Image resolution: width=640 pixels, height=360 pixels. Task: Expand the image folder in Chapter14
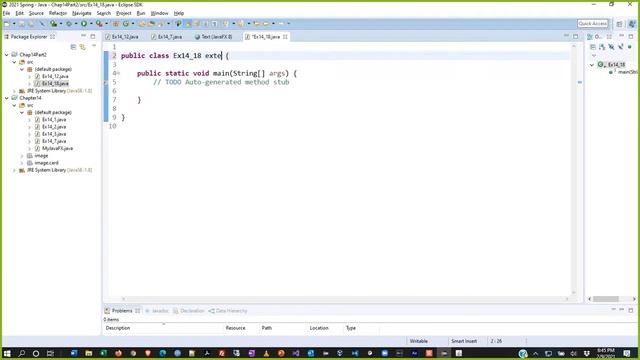(22, 156)
